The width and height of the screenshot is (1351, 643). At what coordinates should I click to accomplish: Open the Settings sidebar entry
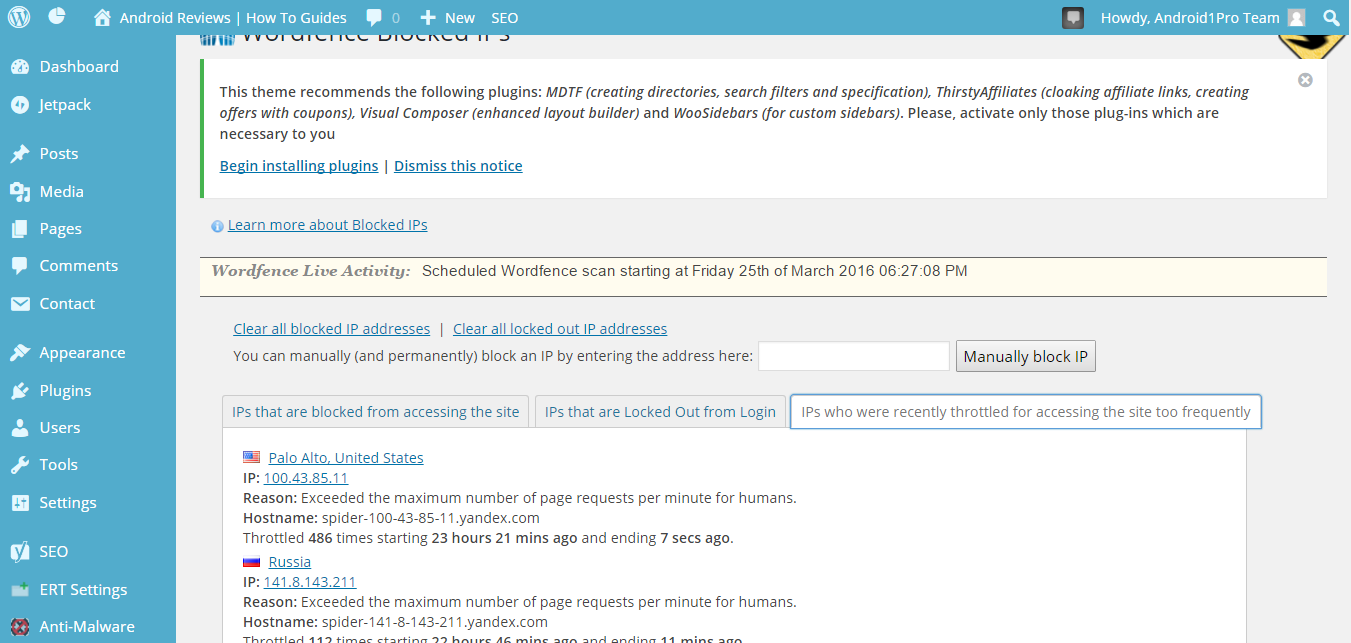[68, 503]
